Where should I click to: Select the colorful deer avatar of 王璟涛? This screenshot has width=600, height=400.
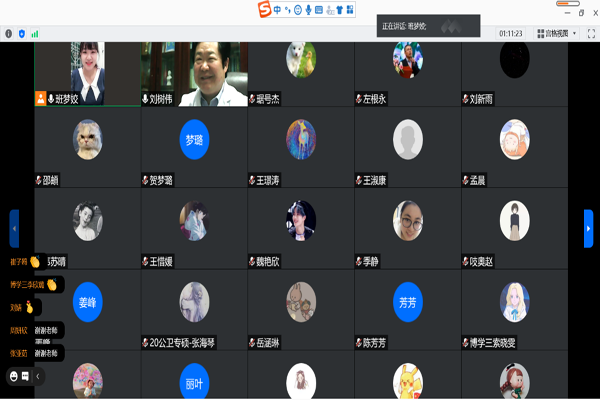click(301, 139)
